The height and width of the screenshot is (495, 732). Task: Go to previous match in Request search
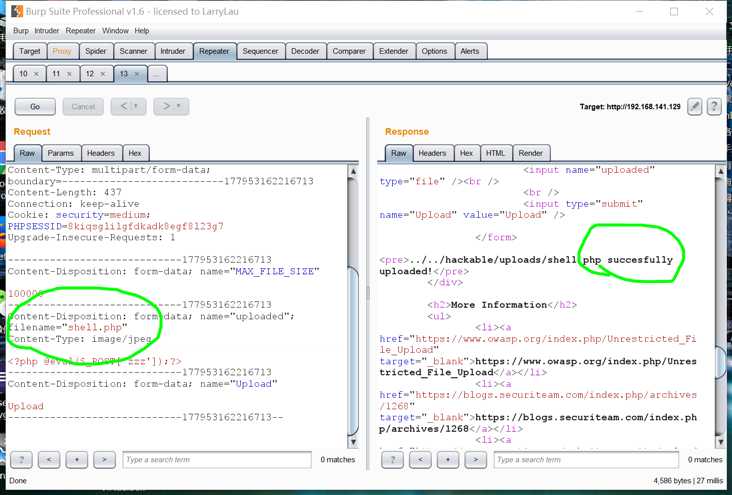(49, 460)
